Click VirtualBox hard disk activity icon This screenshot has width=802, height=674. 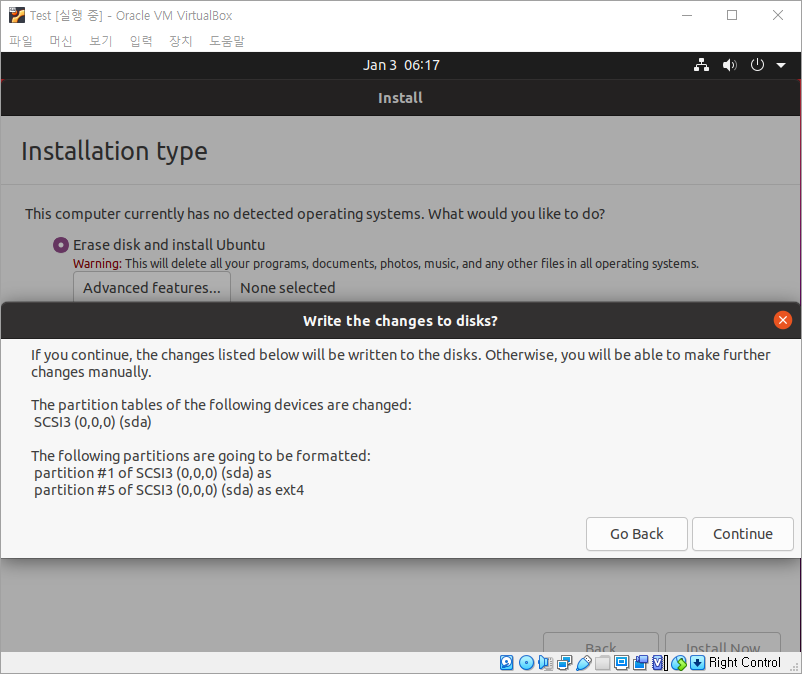(x=507, y=662)
